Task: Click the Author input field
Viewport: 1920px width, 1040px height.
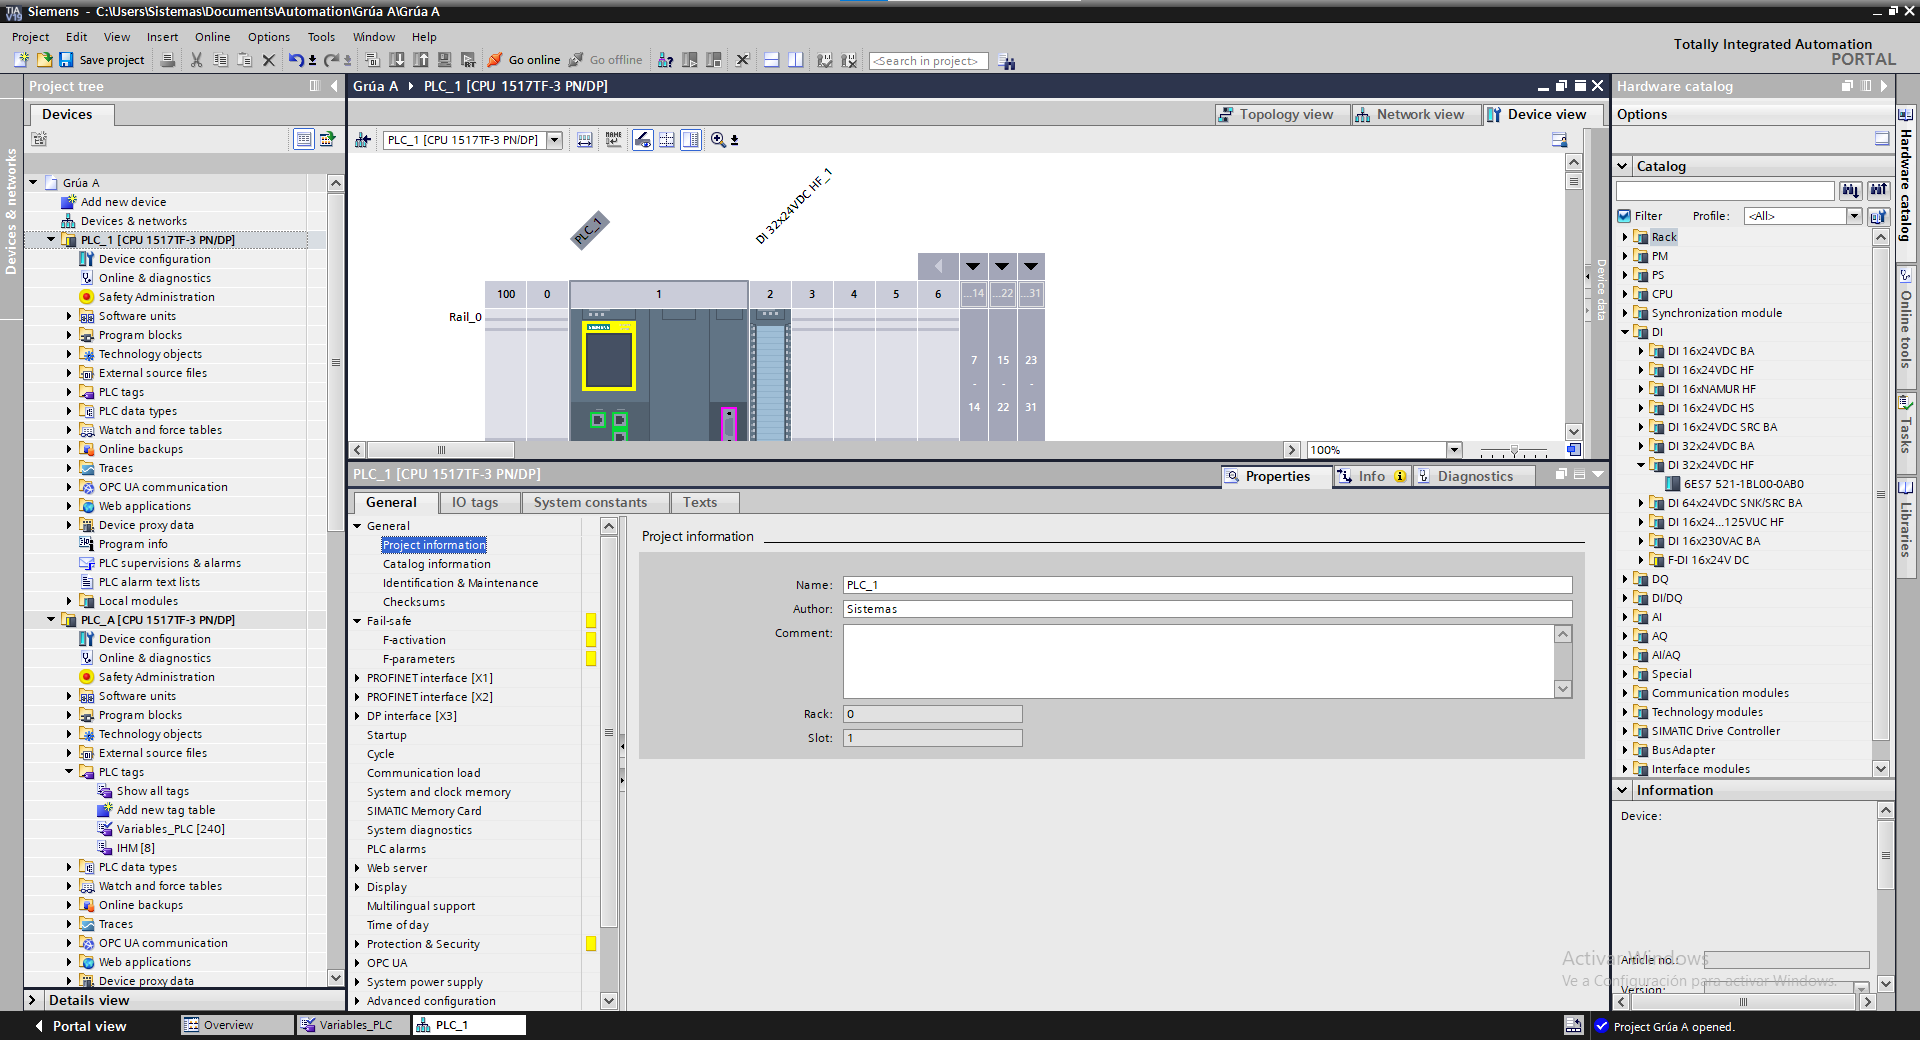Action: [1206, 609]
